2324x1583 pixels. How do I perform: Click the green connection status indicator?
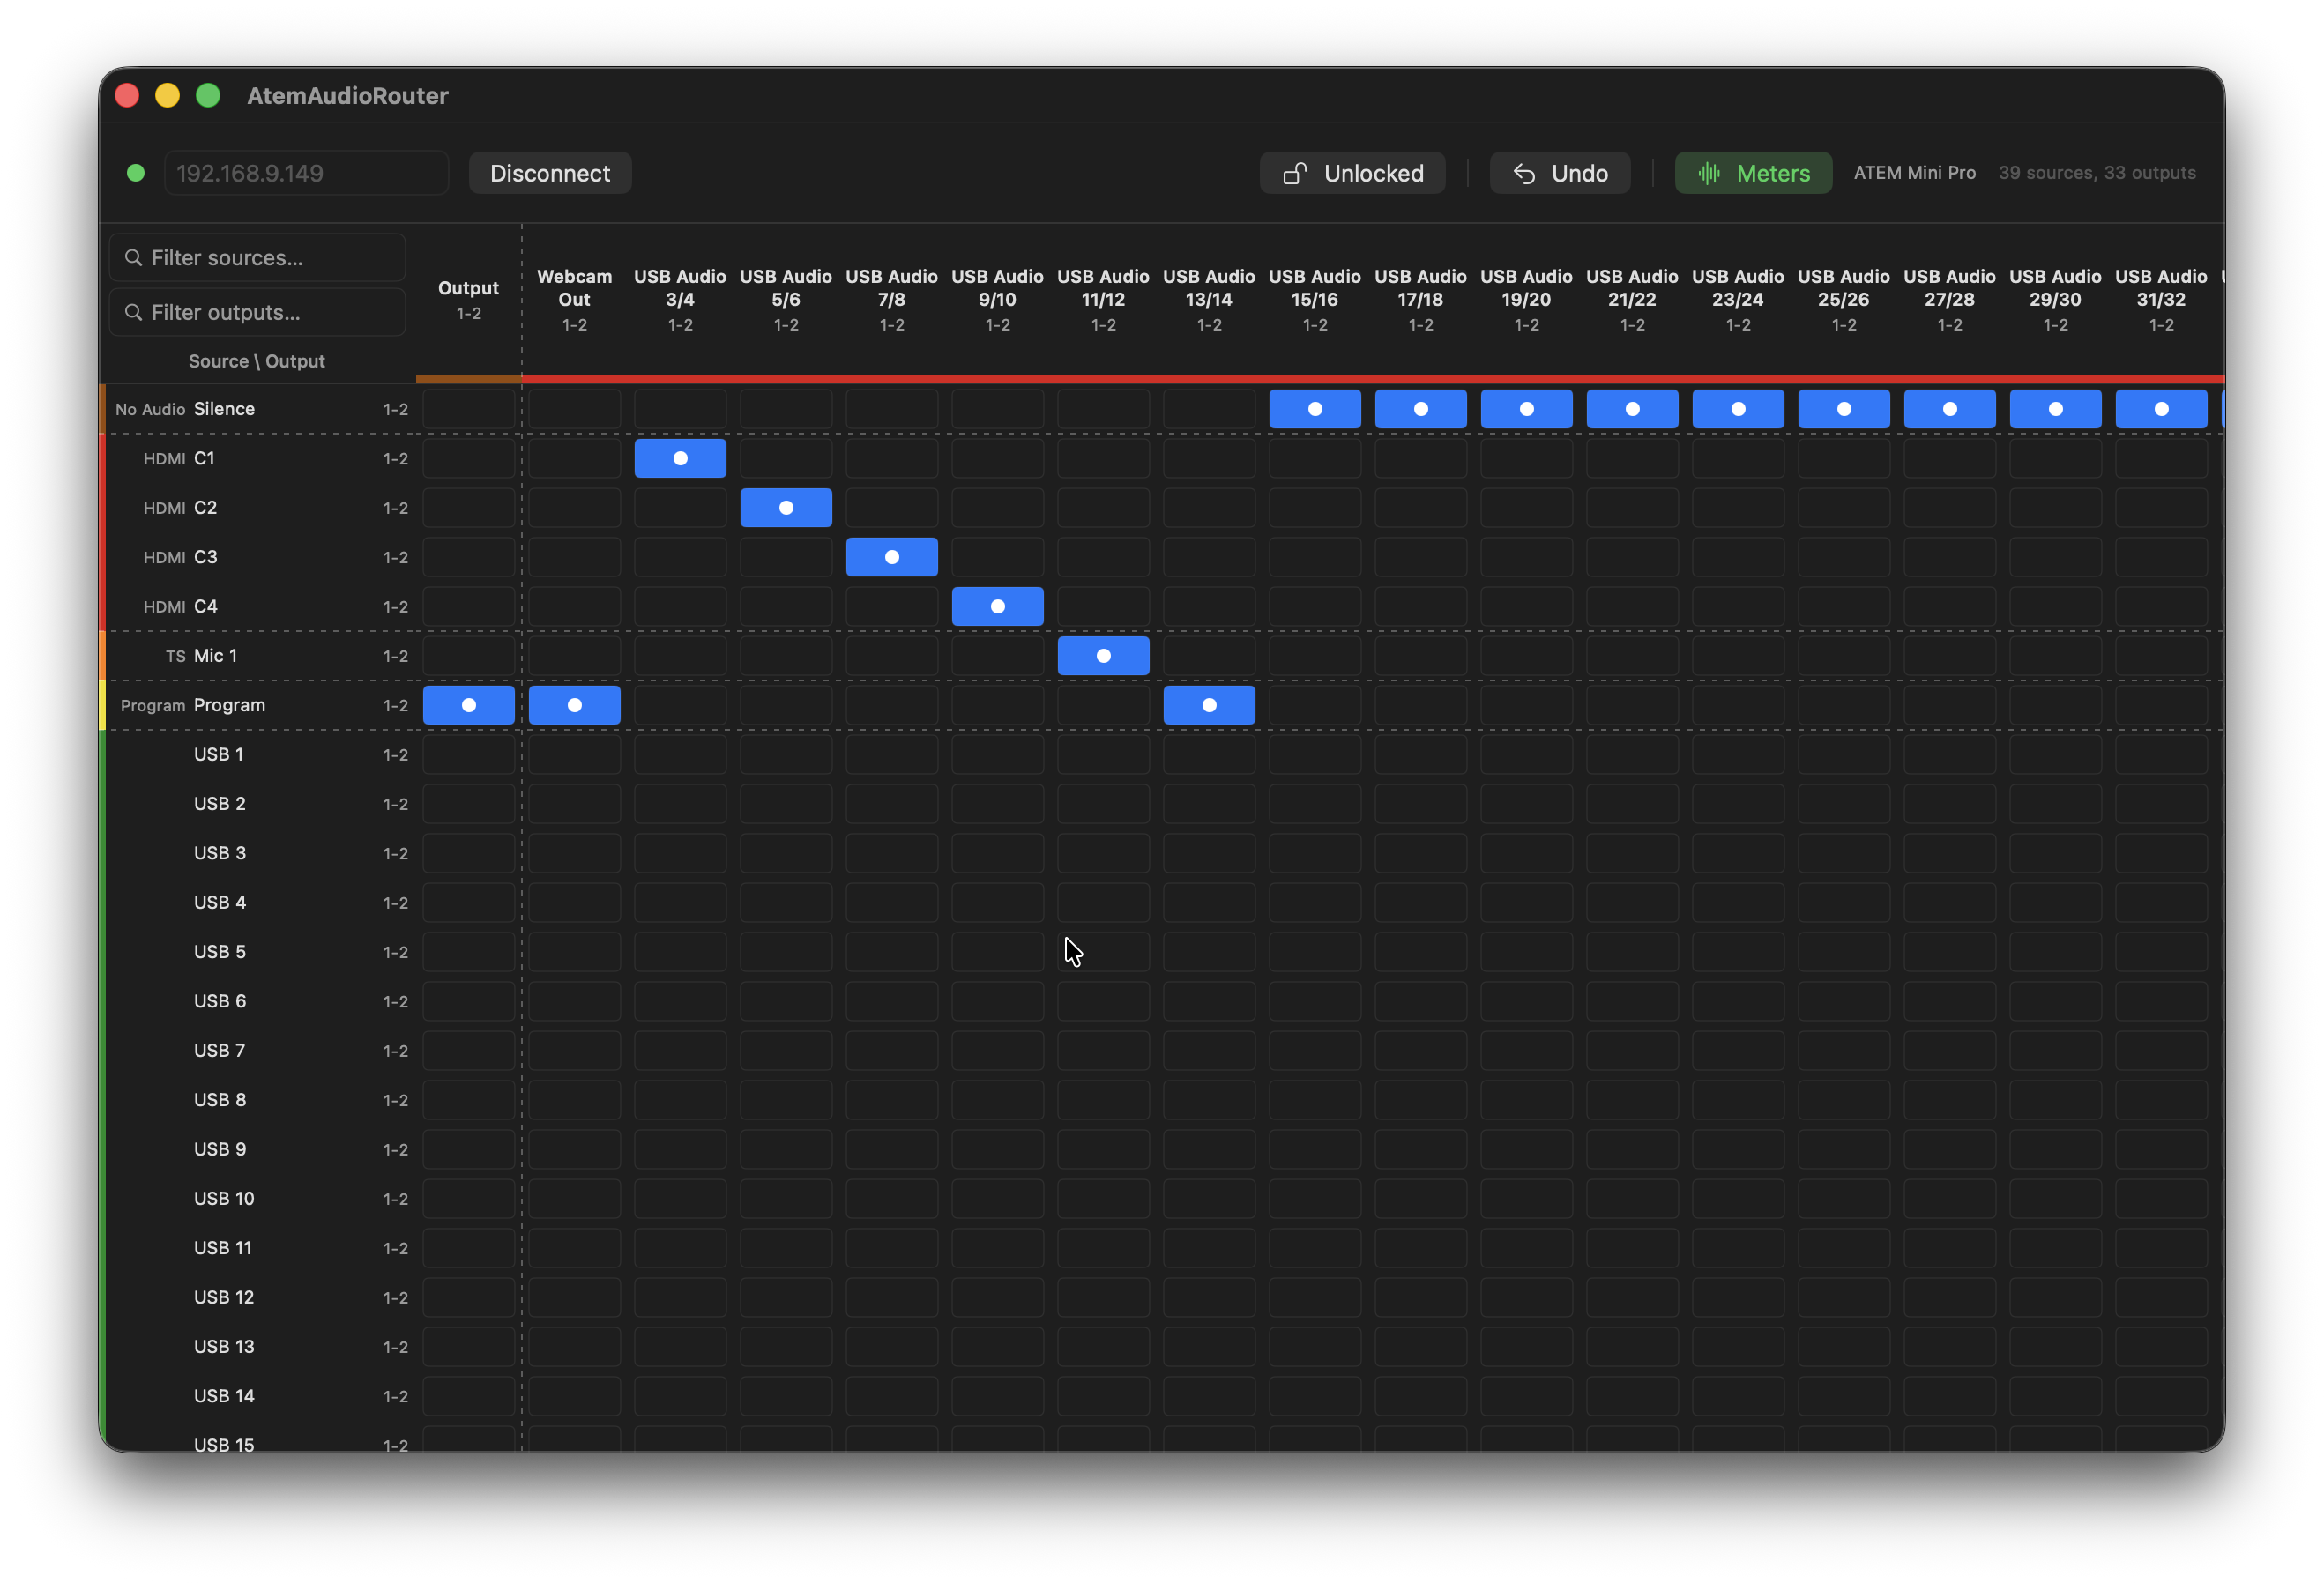(x=136, y=172)
